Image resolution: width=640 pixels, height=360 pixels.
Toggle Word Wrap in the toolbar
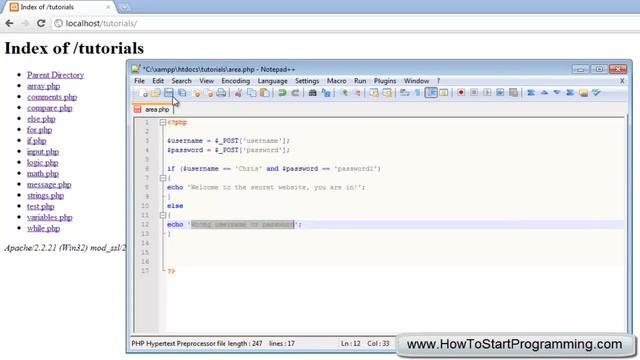tap(404, 93)
